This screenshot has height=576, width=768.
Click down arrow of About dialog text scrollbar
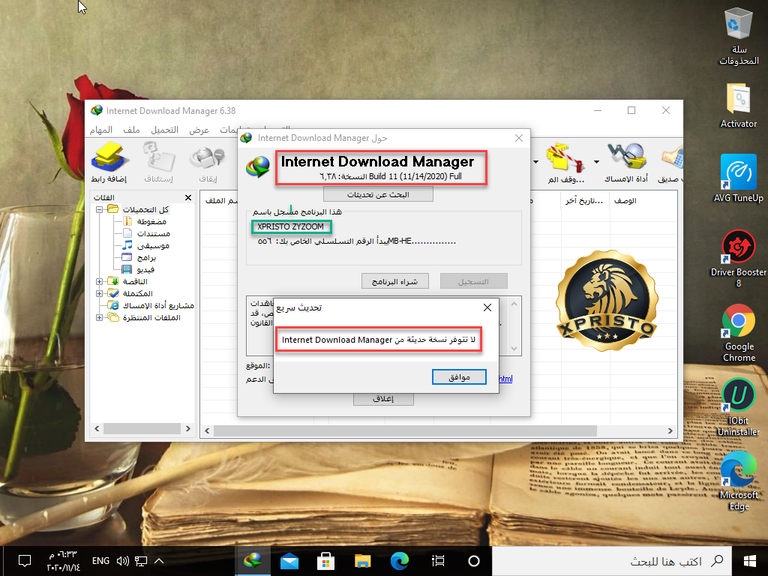pyautogui.click(x=514, y=349)
